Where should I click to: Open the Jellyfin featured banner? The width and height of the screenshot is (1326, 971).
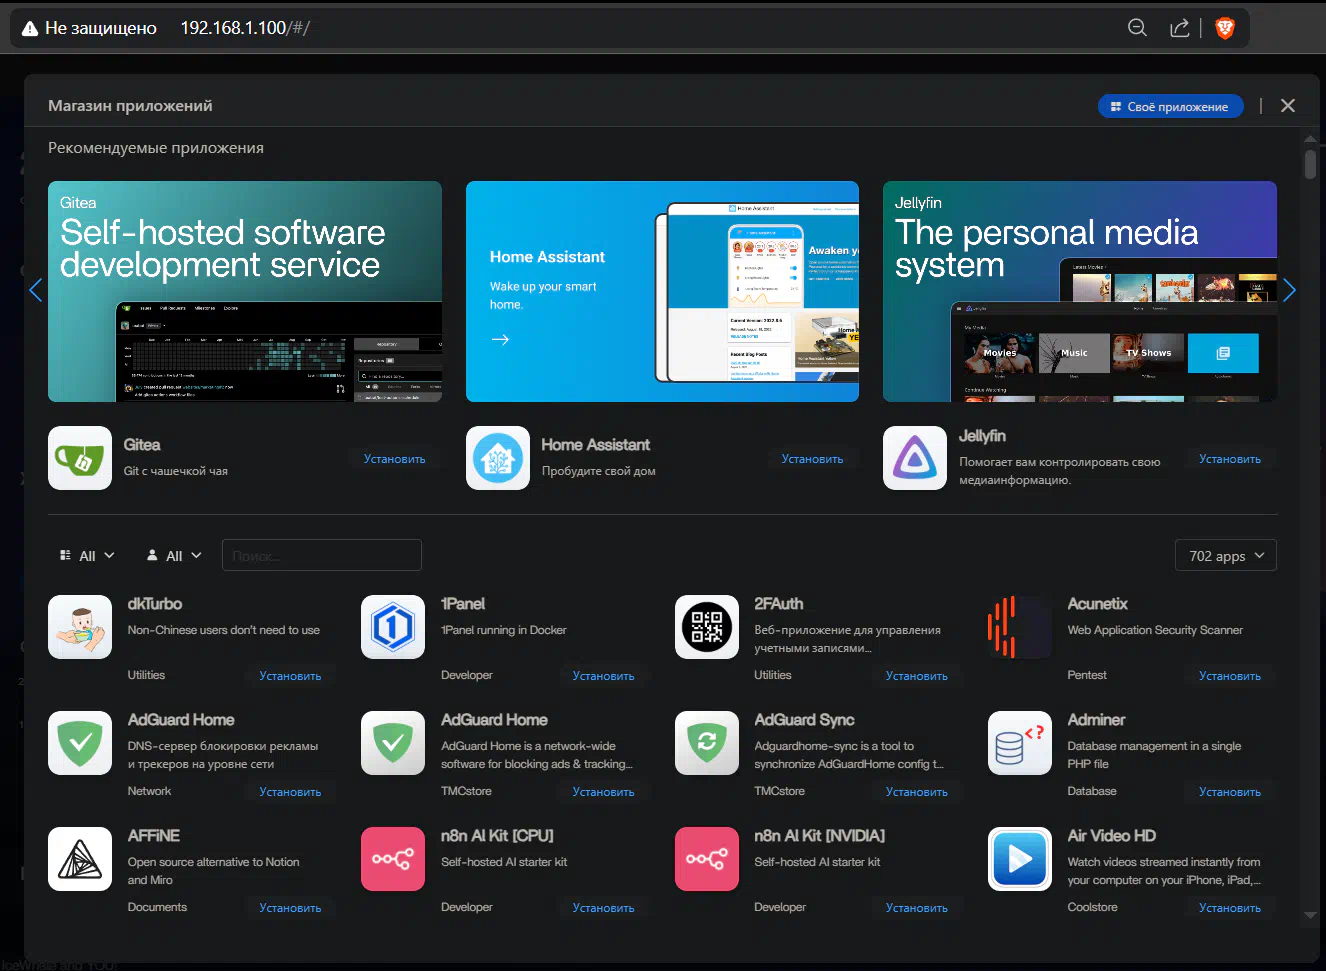[1080, 291]
